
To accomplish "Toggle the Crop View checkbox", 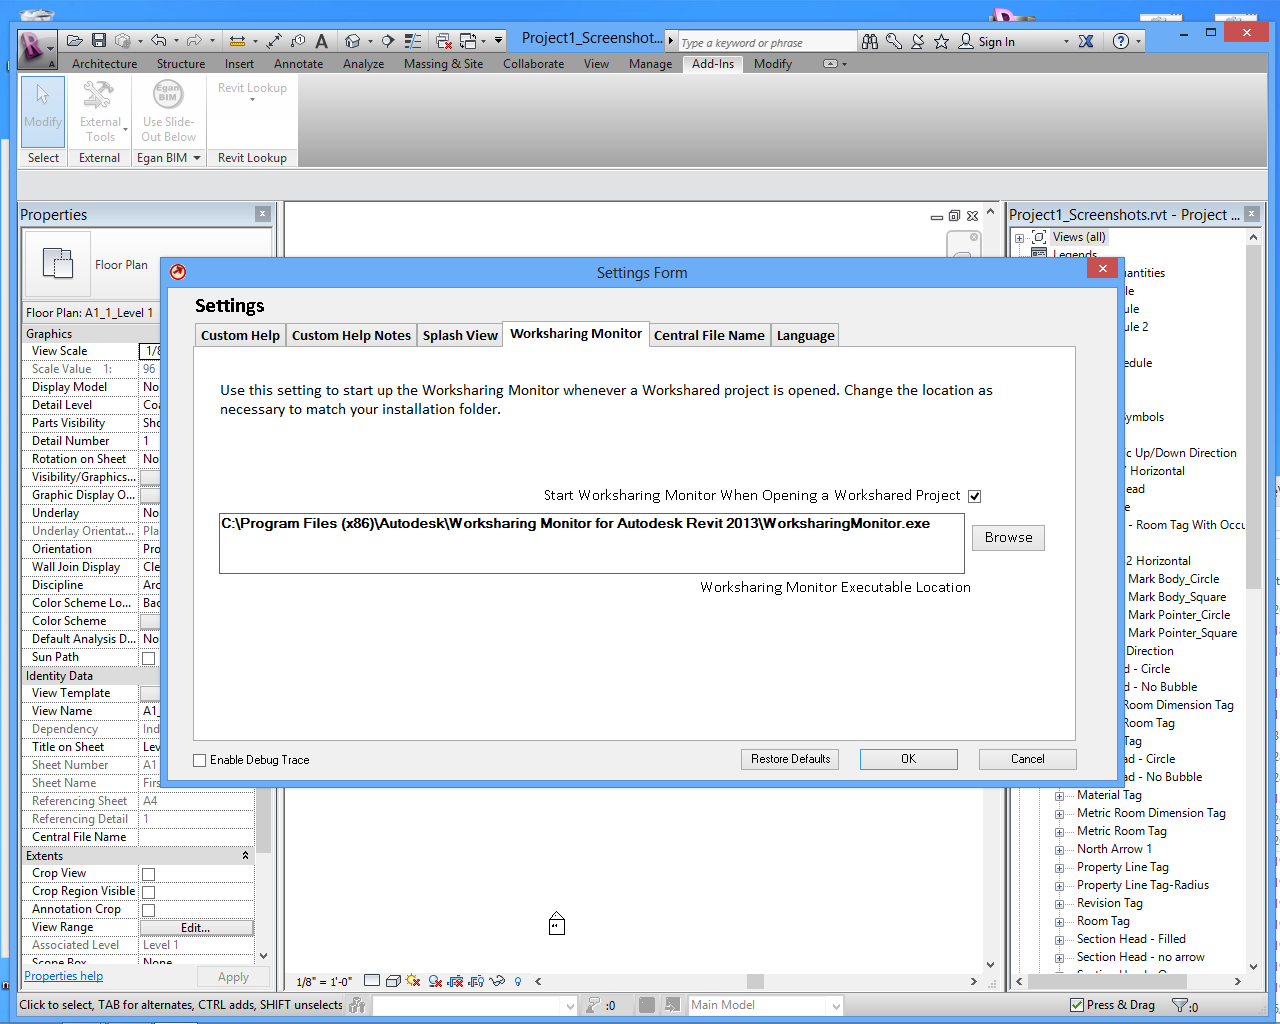I will (148, 874).
